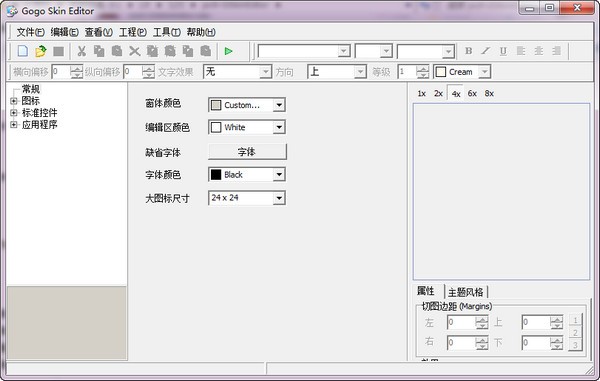Expand the 应用程序 tree node
600x381 pixels.
[x=14, y=125]
